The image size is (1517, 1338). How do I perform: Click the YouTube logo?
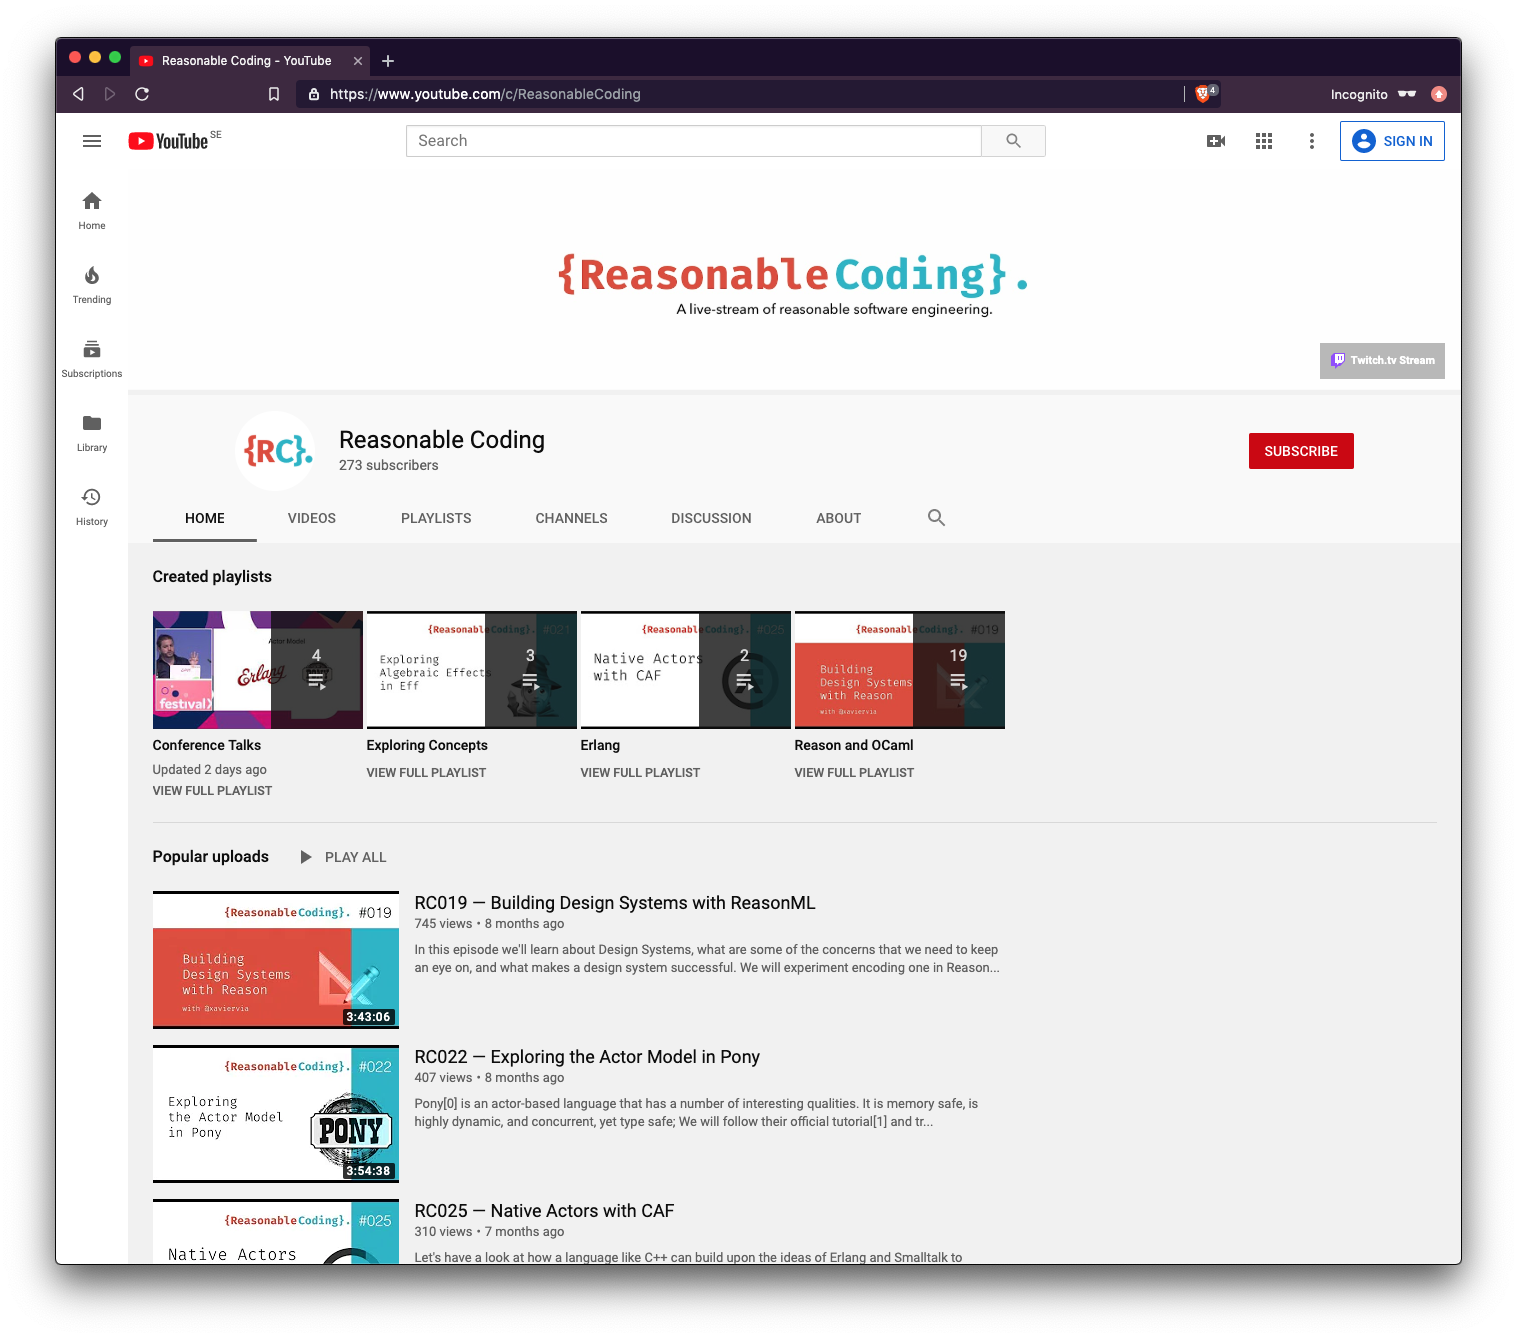(168, 140)
